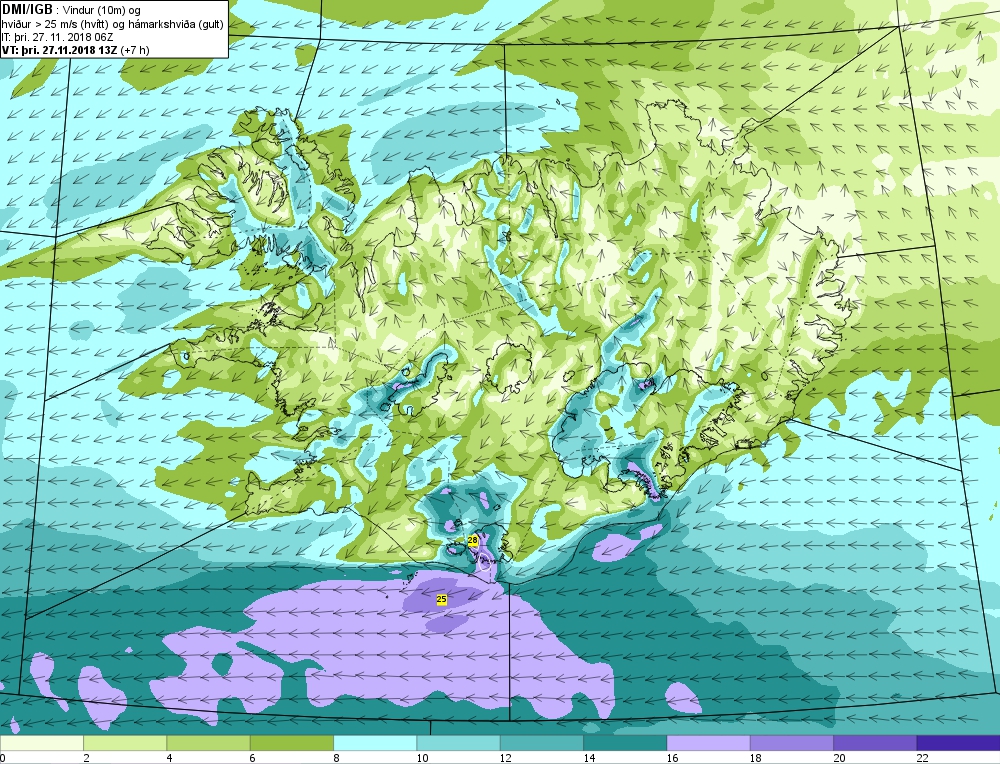Click the legend scale number '22'
This screenshot has width=1000, height=764.
point(922,758)
